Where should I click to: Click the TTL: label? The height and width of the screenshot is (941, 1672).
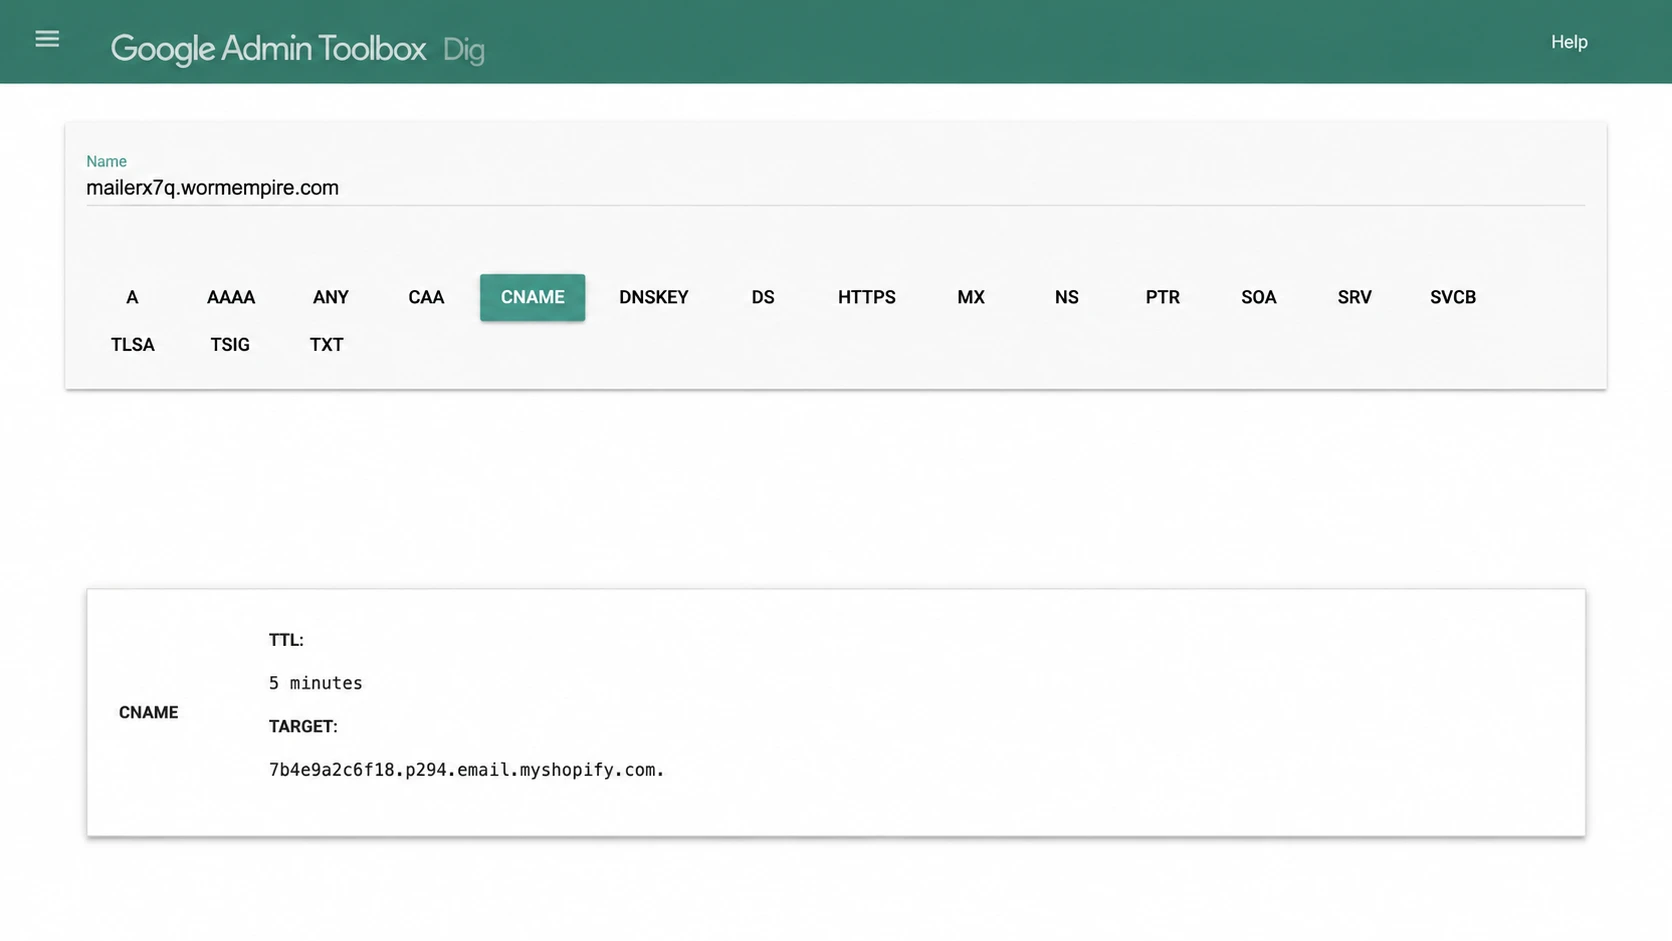[x=286, y=640]
